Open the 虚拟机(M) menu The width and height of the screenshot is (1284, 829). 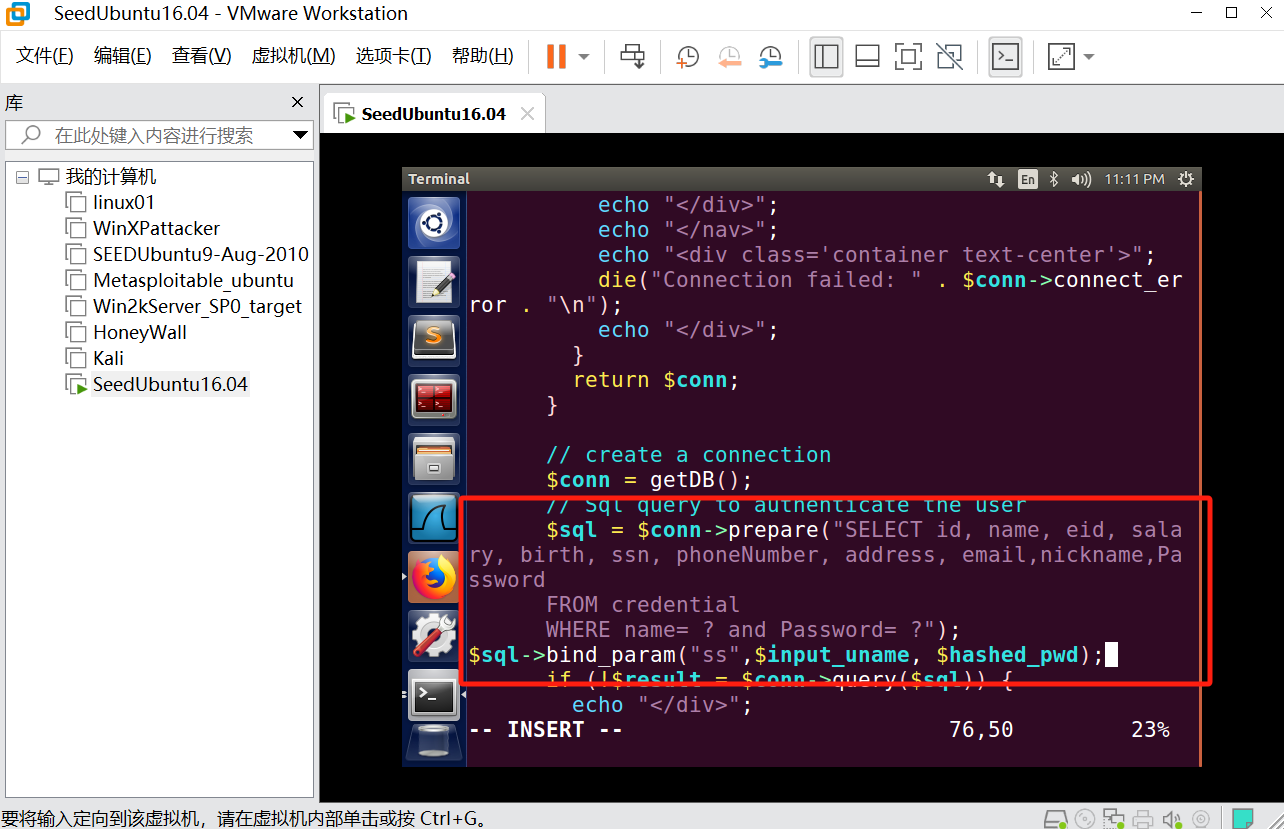(293, 56)
